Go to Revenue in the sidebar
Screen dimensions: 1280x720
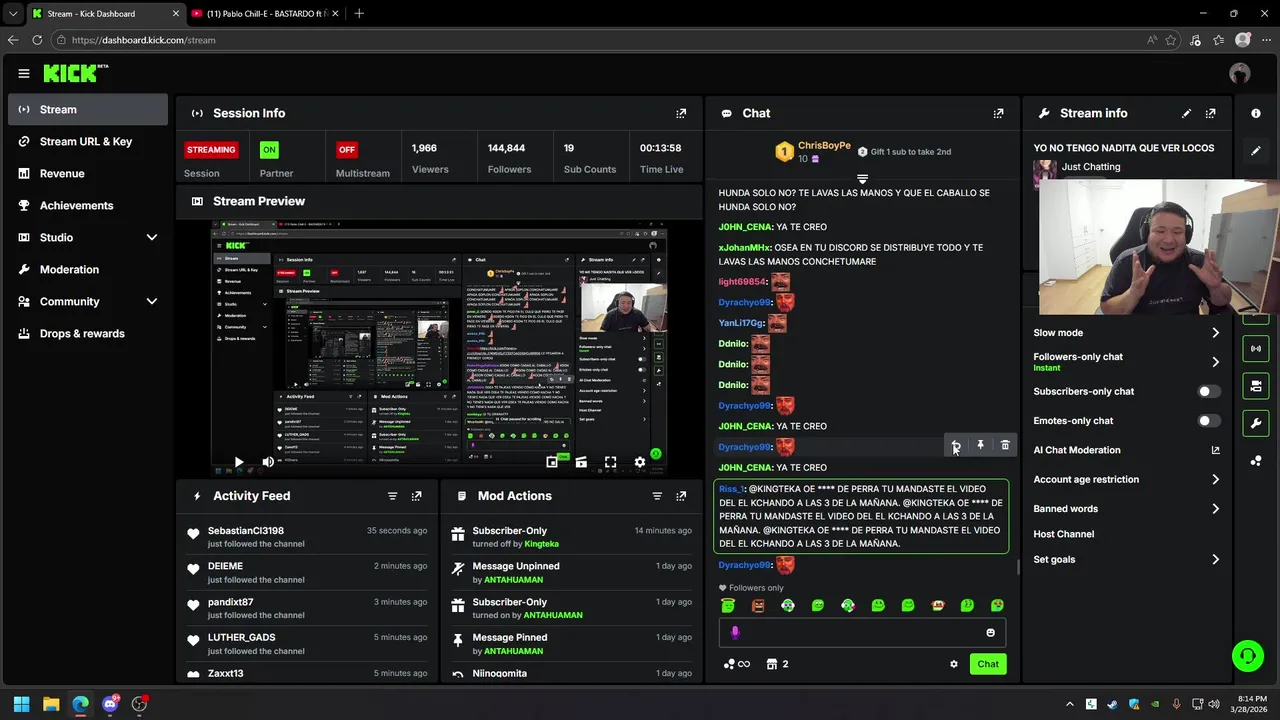tap(88, 174)
